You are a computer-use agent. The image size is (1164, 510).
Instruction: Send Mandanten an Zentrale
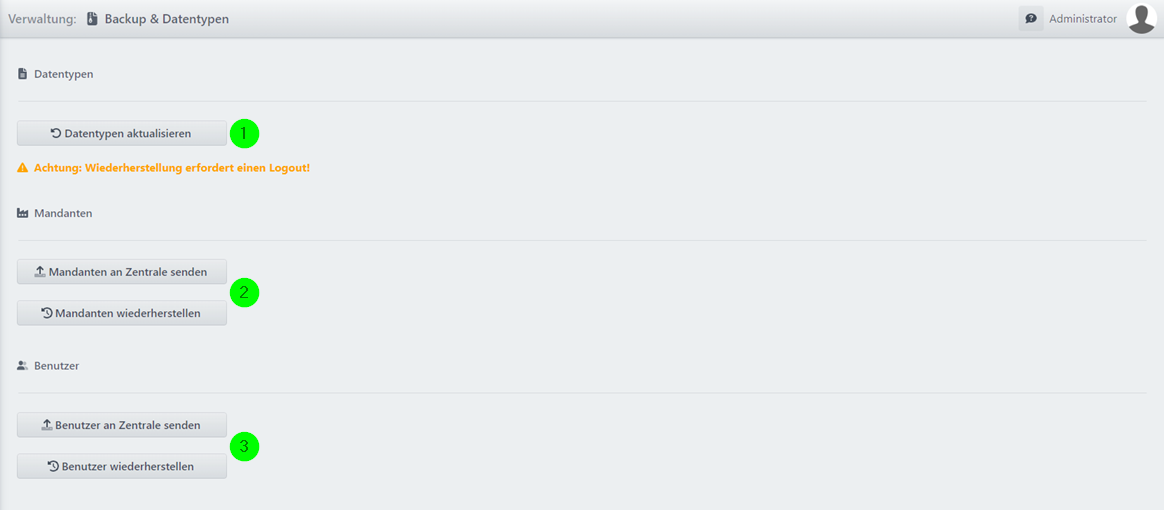tap(122, 272)
